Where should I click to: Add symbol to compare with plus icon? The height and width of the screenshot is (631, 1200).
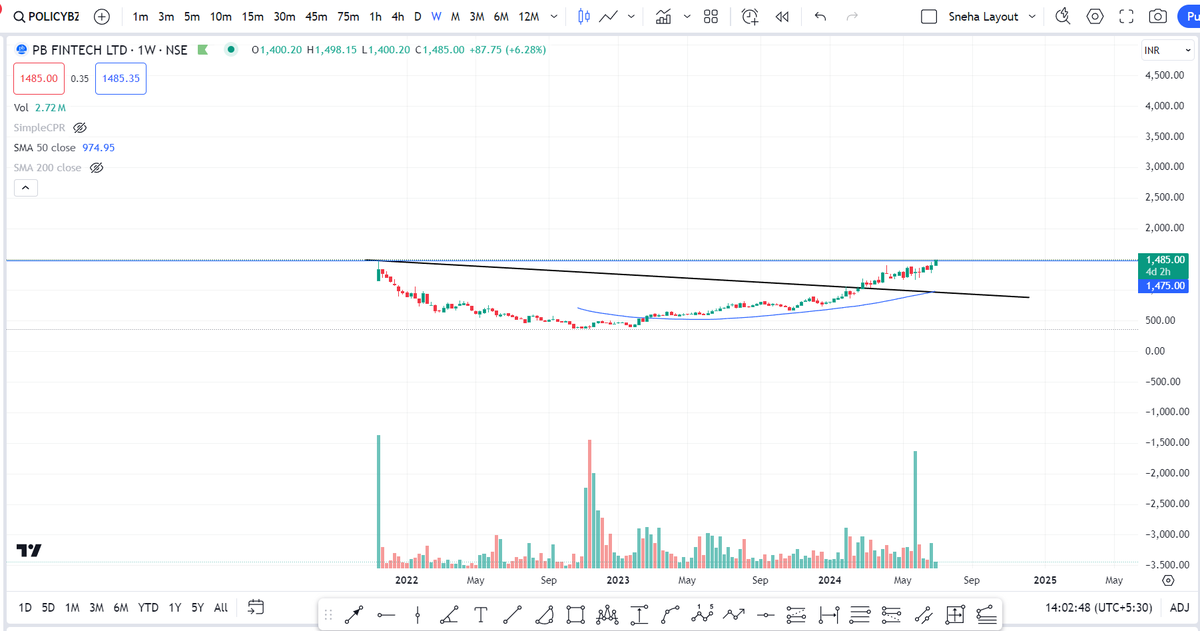[102, 17]
